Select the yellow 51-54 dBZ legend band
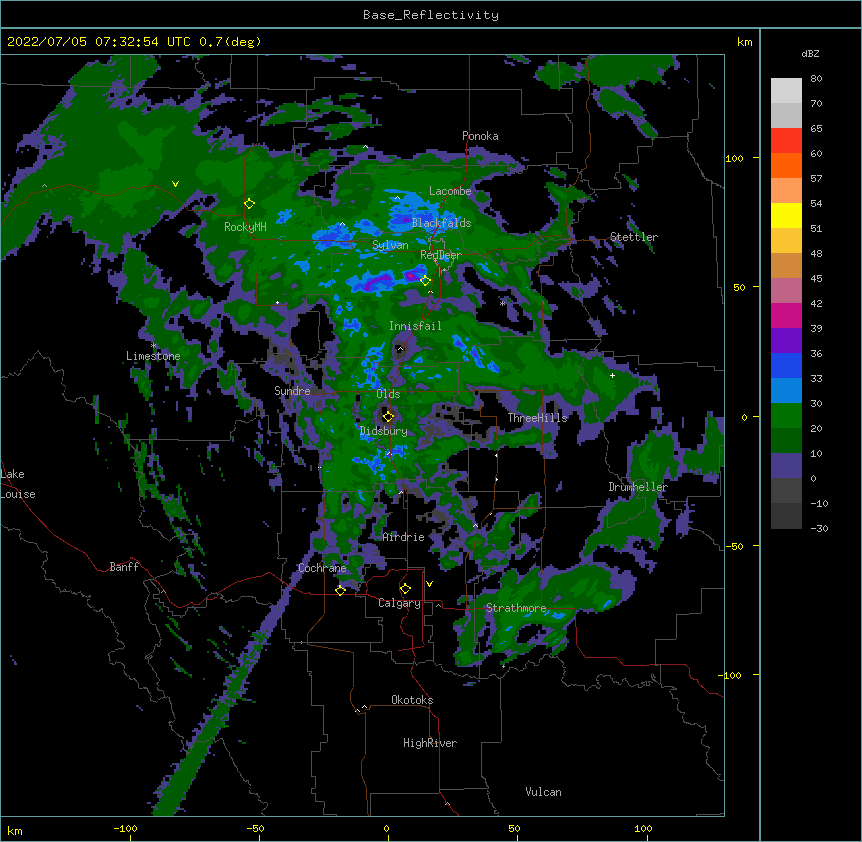Screen dimensions: 862x842 click(786, 215)
